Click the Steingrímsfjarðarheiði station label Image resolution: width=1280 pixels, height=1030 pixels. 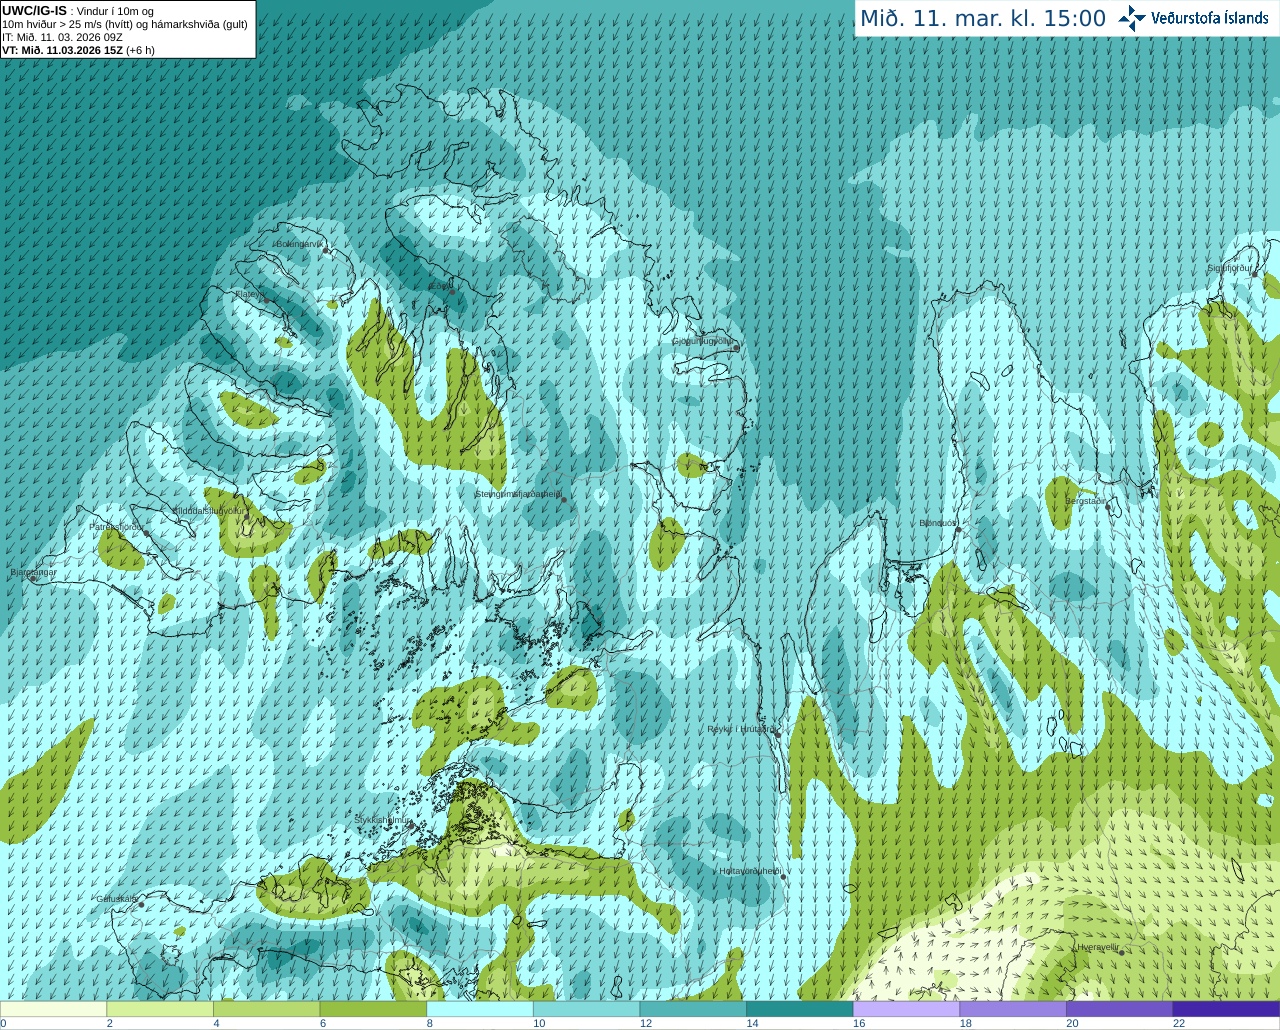(x=518, y=494)
